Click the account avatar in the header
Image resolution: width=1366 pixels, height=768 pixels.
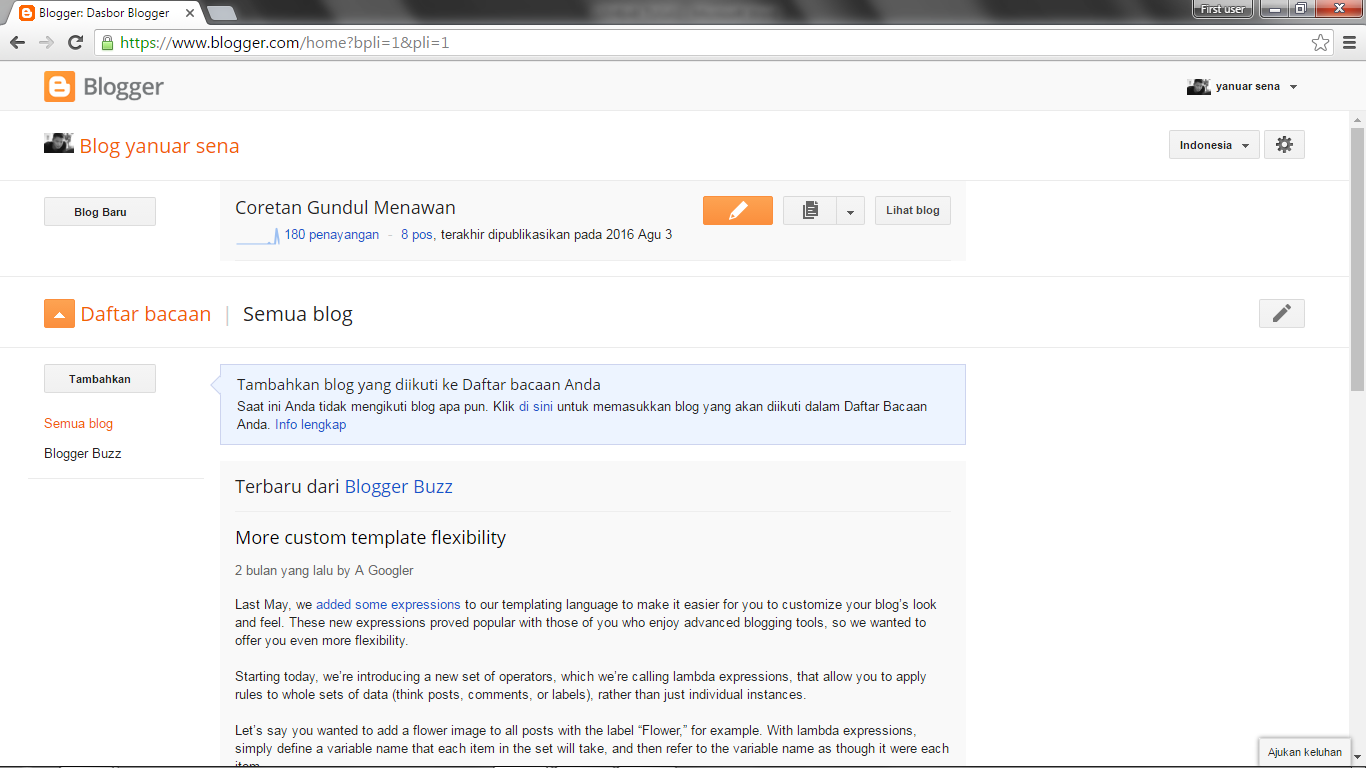pos(1199,87)
